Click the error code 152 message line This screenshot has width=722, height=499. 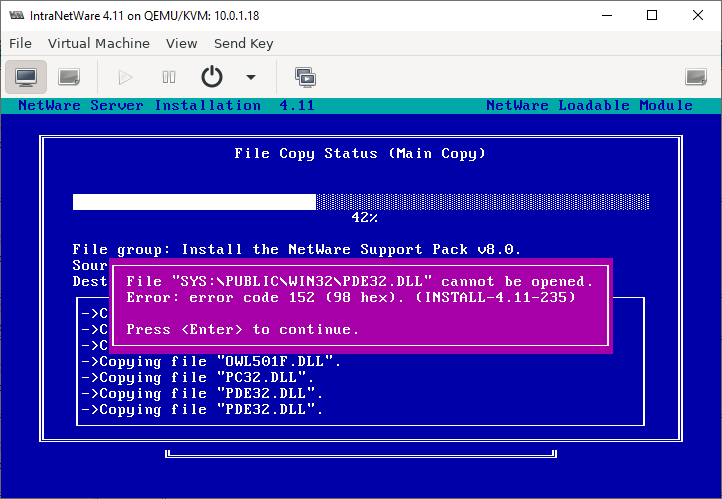pos(351,297)
